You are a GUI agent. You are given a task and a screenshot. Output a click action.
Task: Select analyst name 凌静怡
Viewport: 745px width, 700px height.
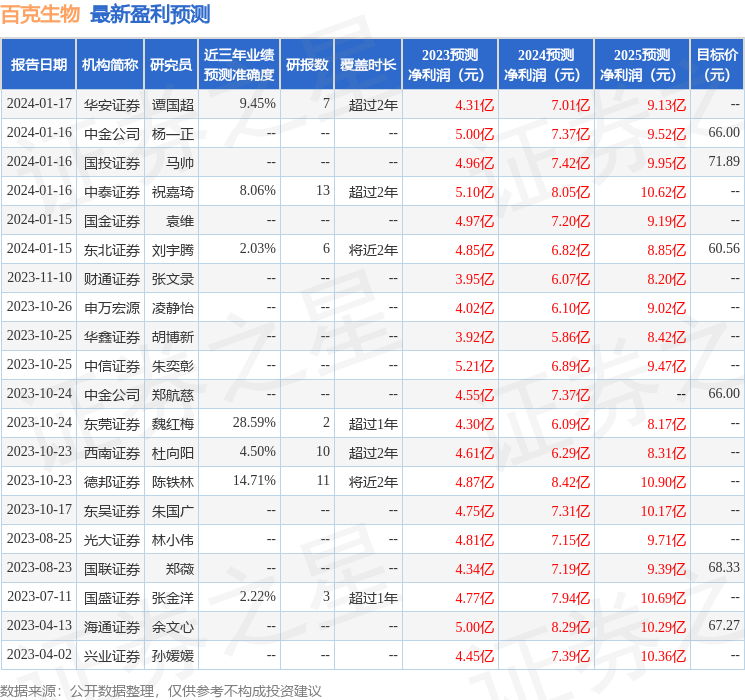pos(173,308)
